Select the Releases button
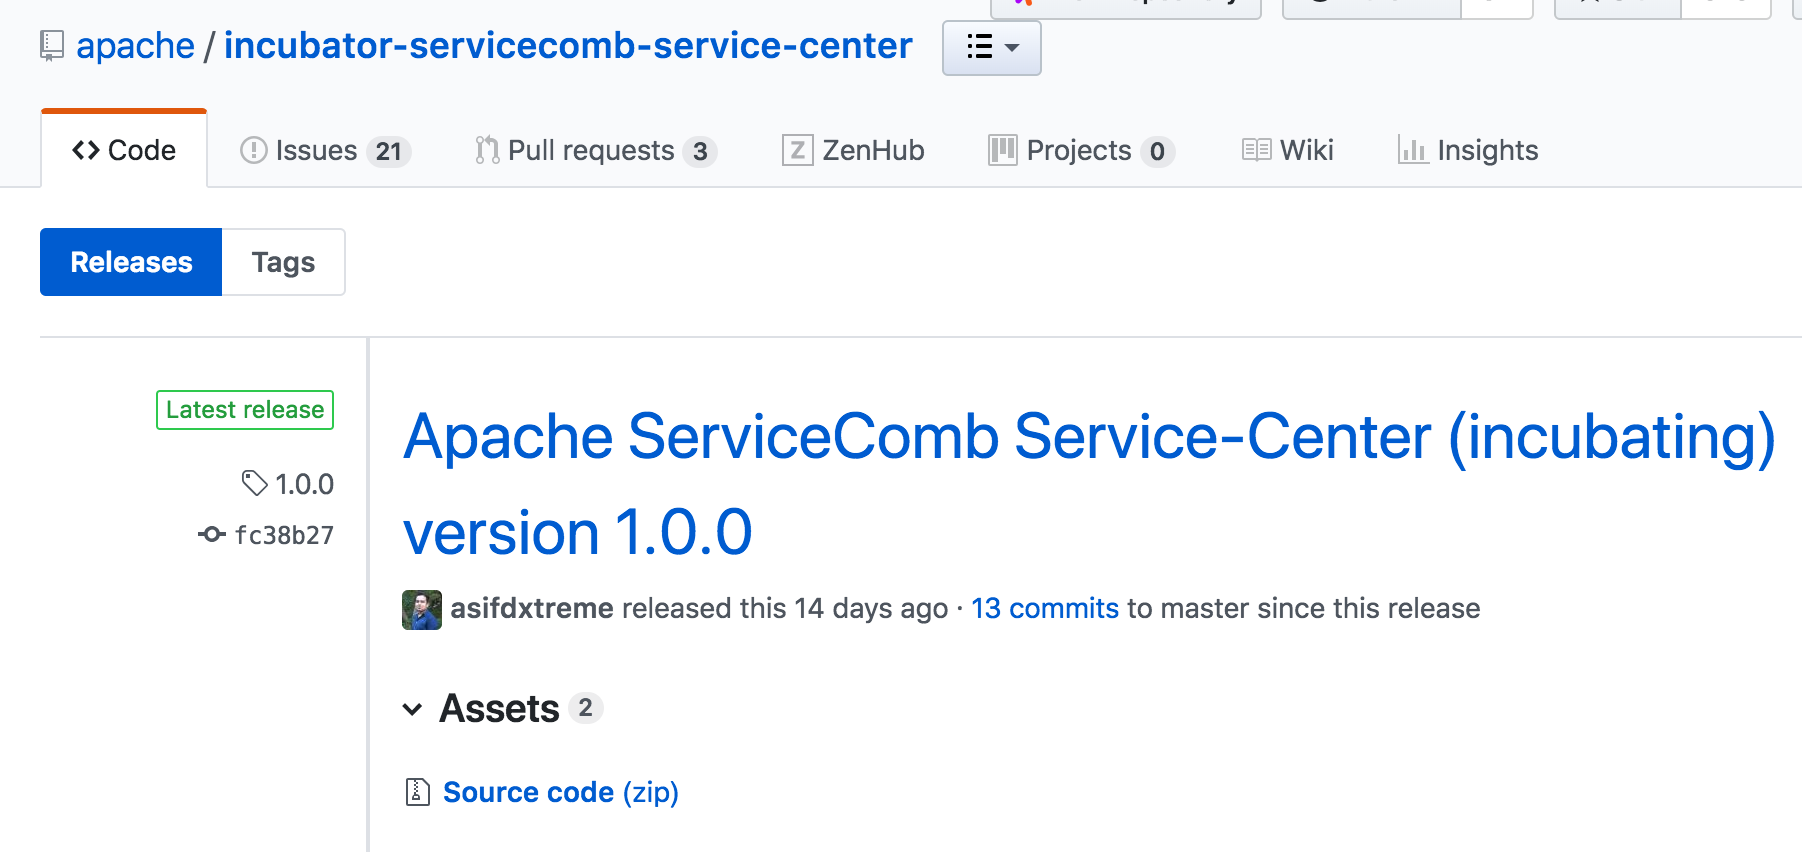Viewport: 1802px width, 852px height. (x=131, y=262)
